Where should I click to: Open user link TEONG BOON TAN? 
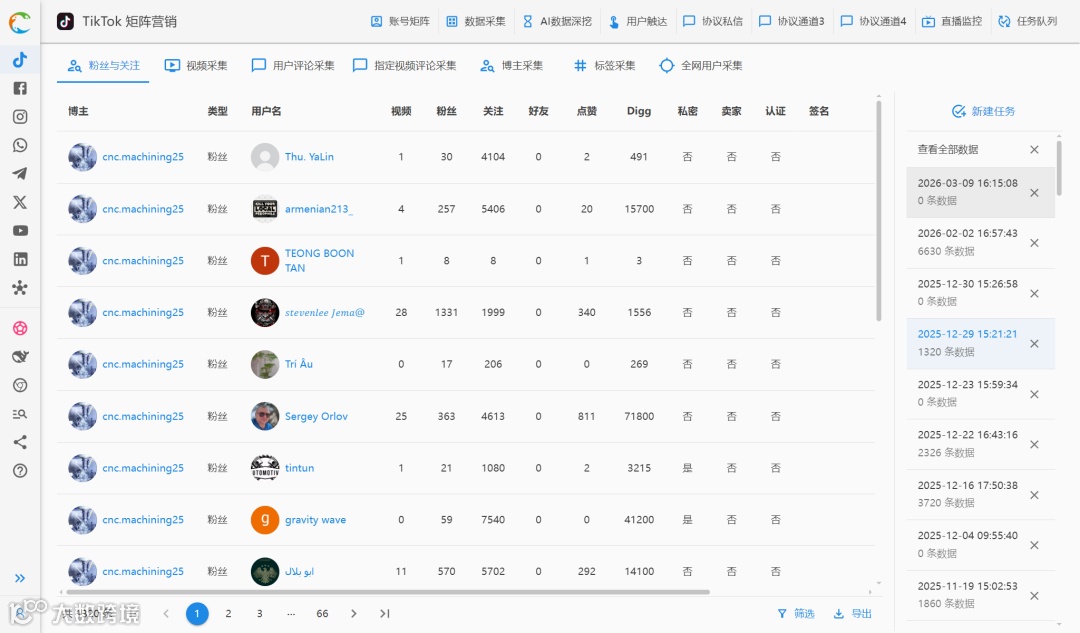pyautogui.click(x=320, y=260)
